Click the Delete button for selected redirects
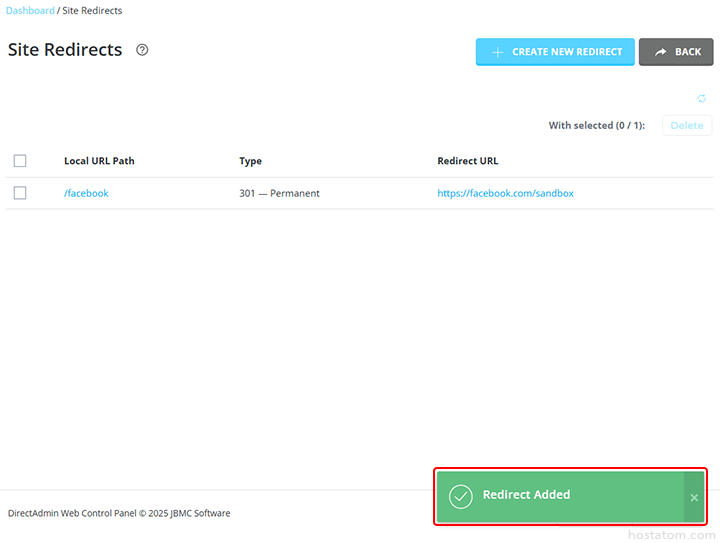 [687, 125]
